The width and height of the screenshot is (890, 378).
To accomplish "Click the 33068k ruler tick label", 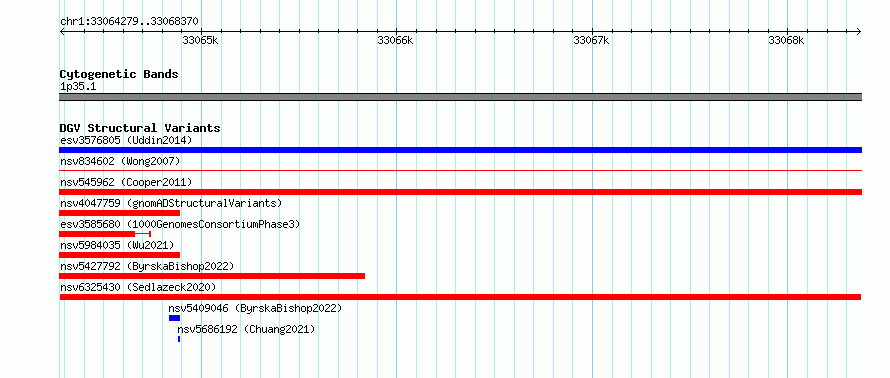I will (x=786, y=40).
